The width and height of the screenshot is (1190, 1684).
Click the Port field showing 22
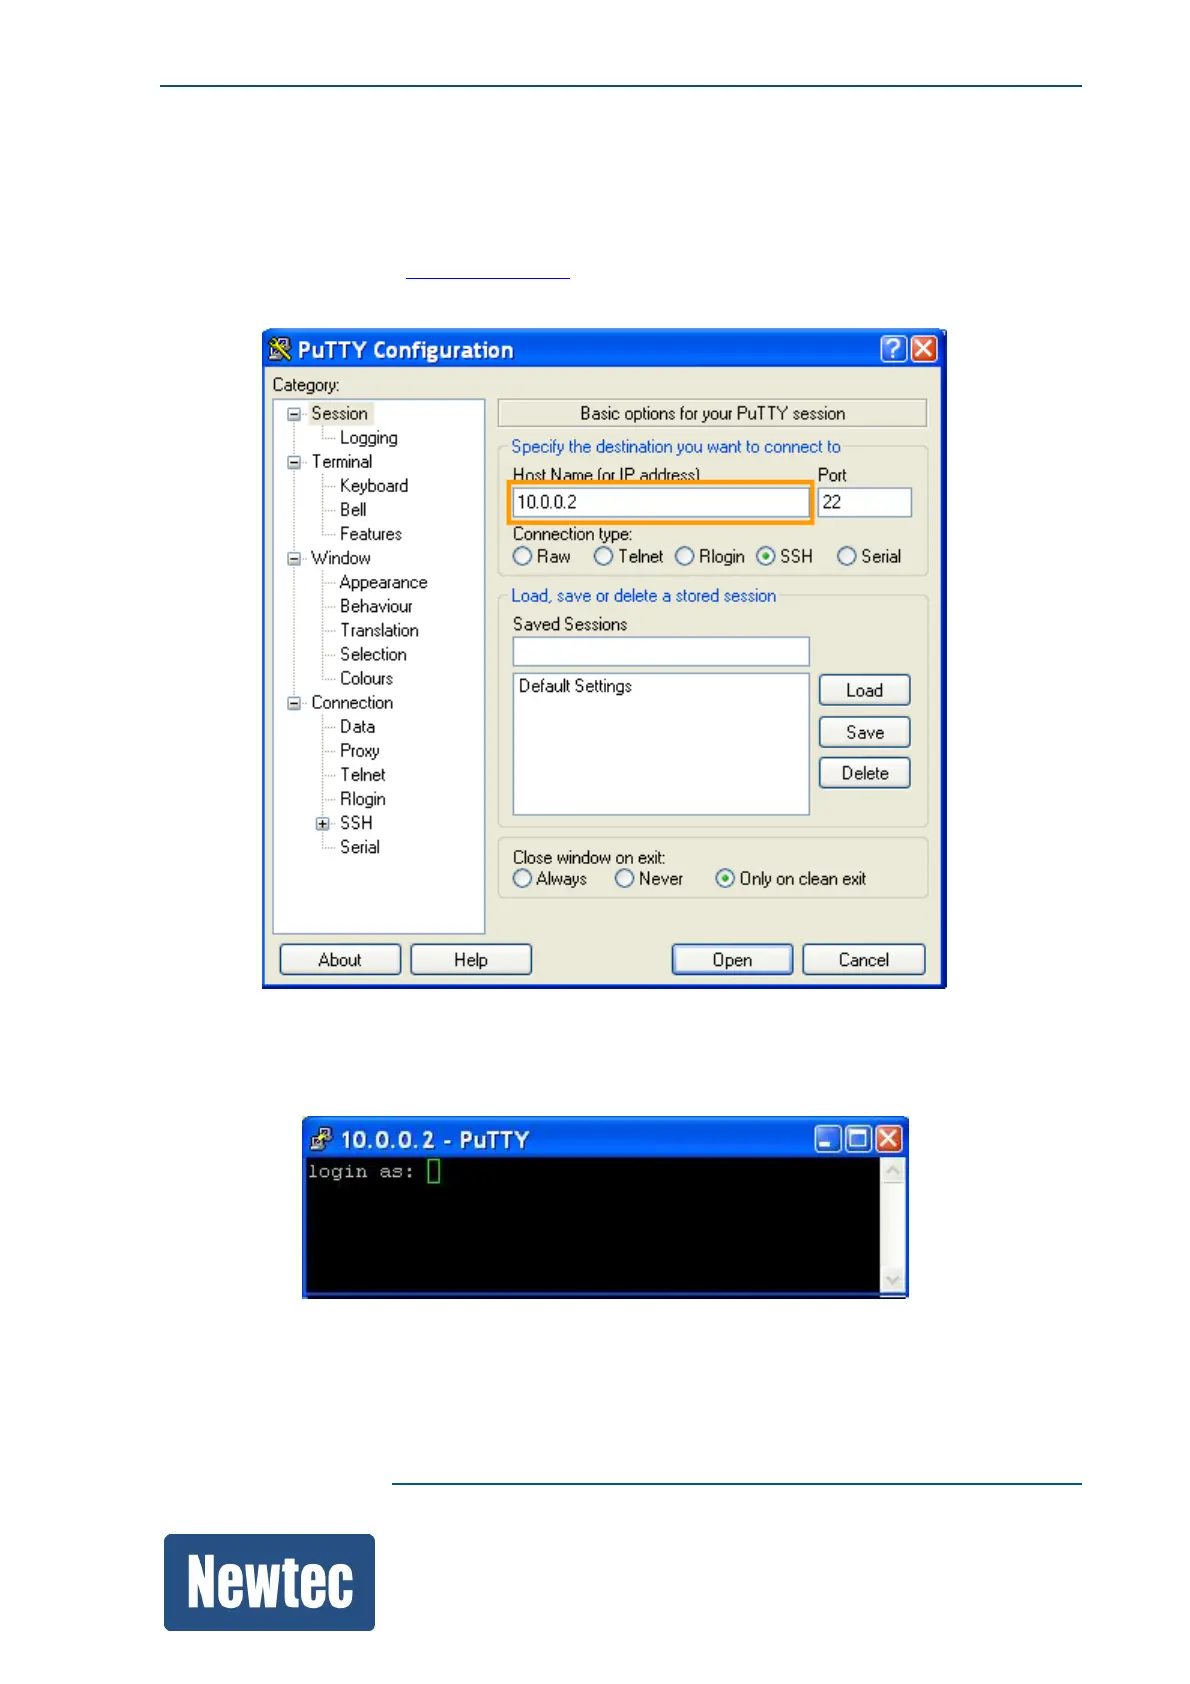(x=864, y=502)
